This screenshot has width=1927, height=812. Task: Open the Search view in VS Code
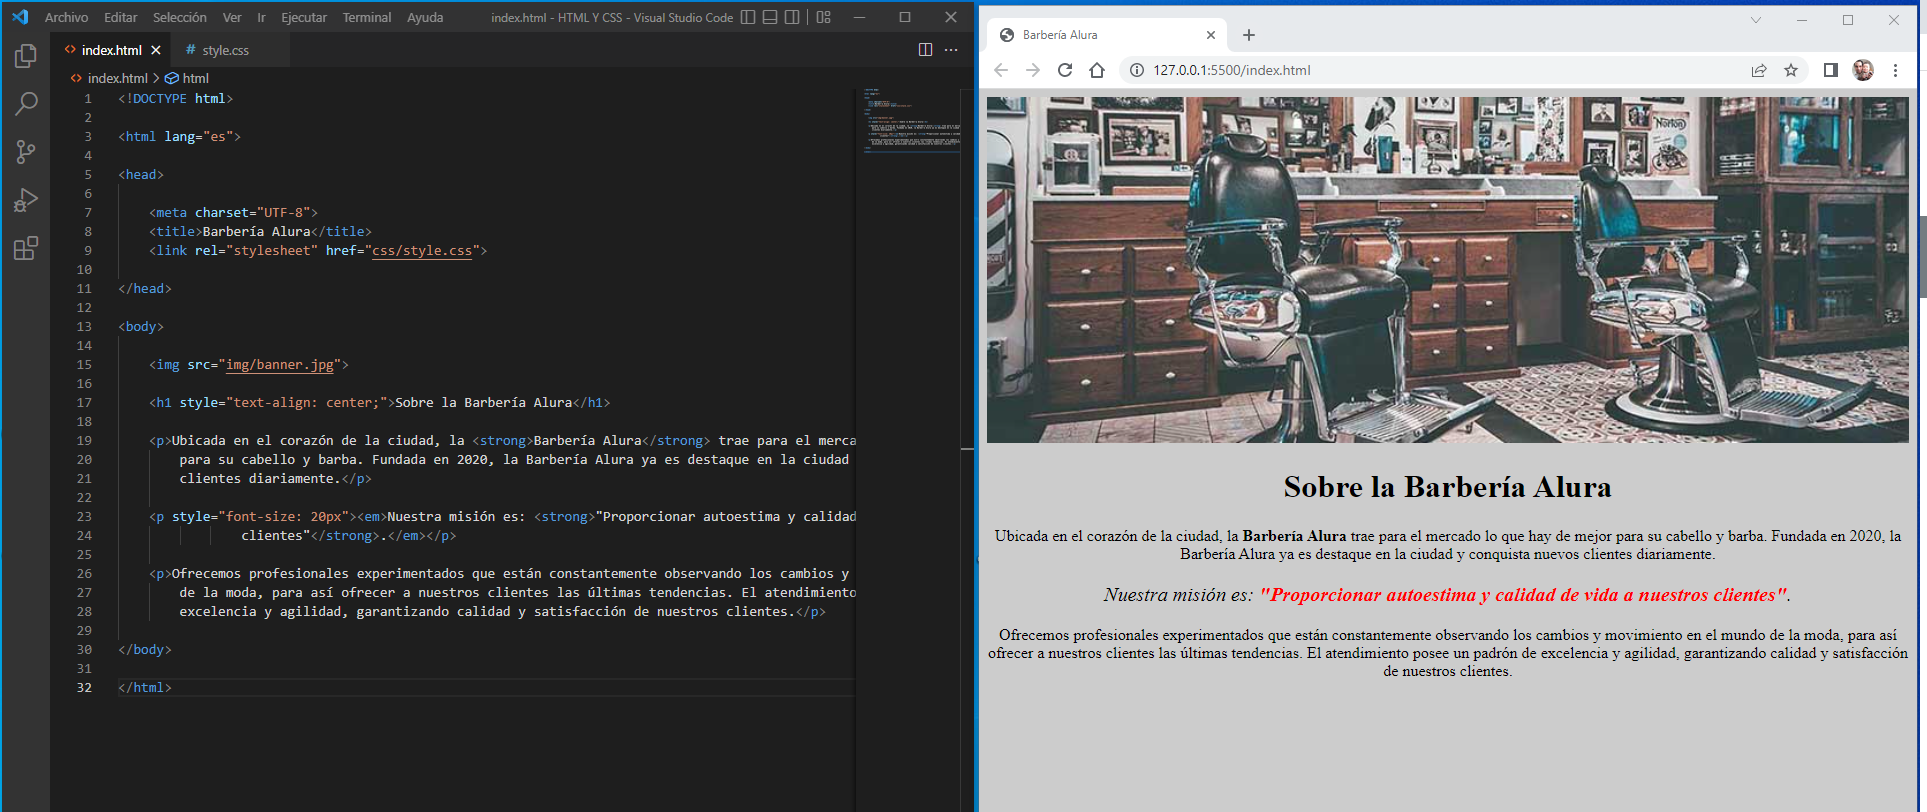click(x=26, y=104)
